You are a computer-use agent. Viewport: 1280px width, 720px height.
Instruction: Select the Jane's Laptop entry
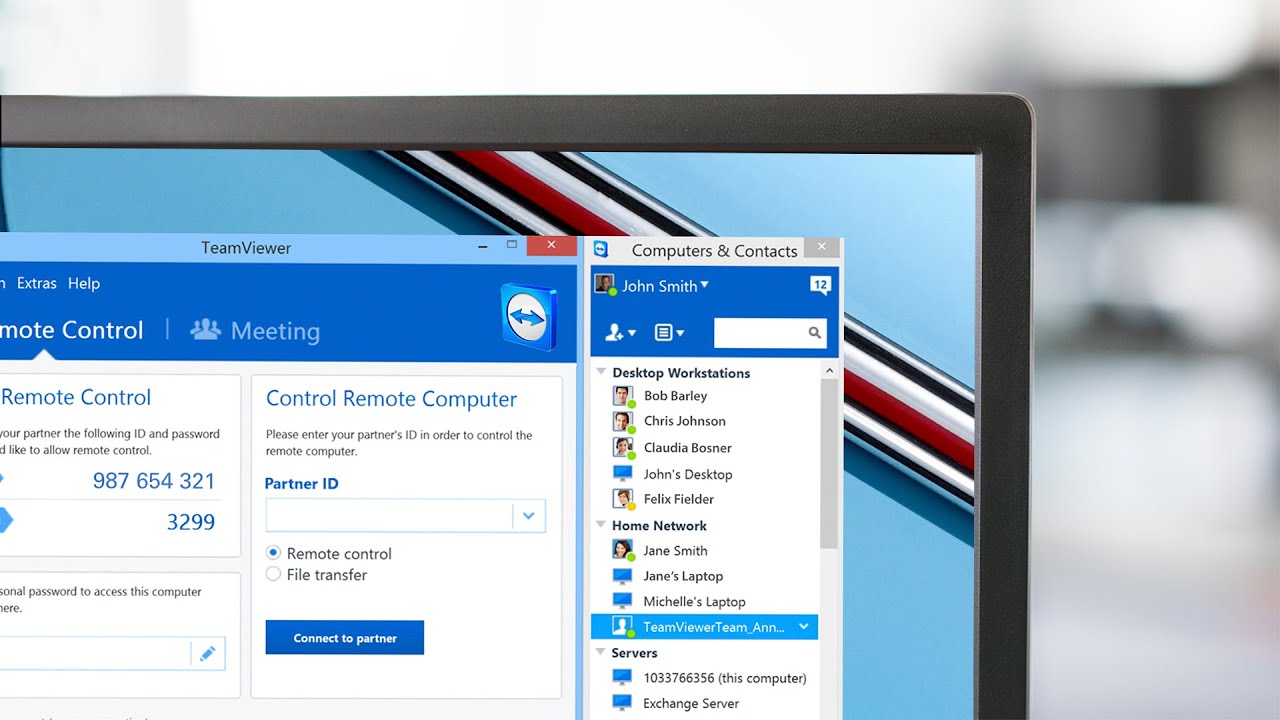coord(683,576)
